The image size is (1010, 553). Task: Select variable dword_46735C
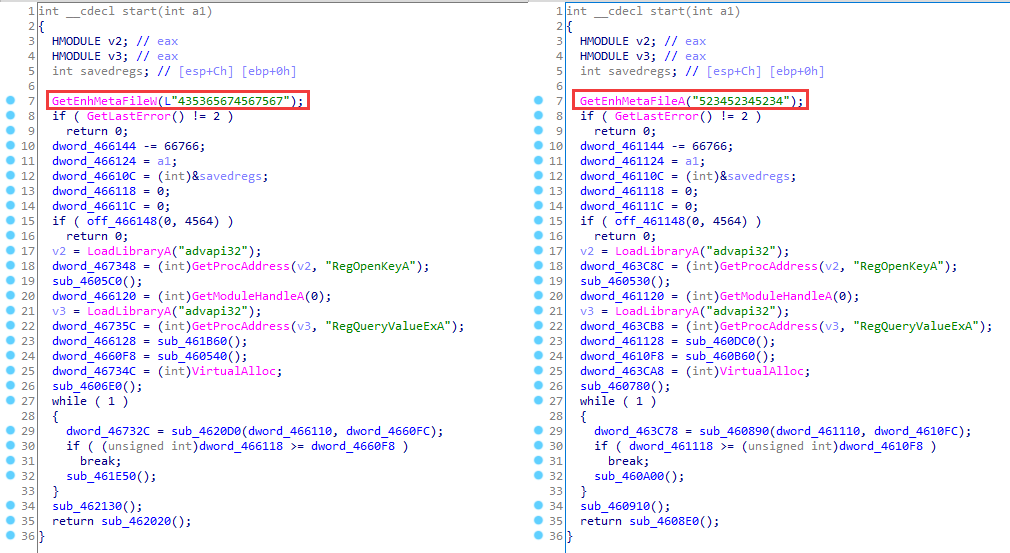[94, 326]
